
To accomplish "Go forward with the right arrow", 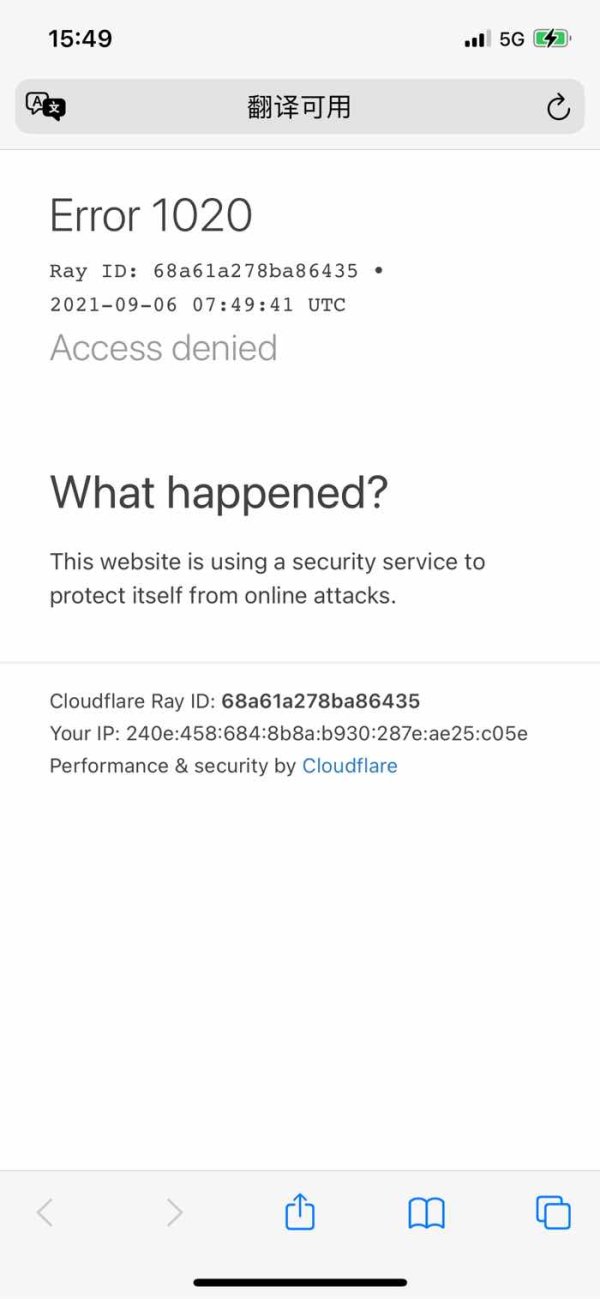I will tap(174, 1212).
